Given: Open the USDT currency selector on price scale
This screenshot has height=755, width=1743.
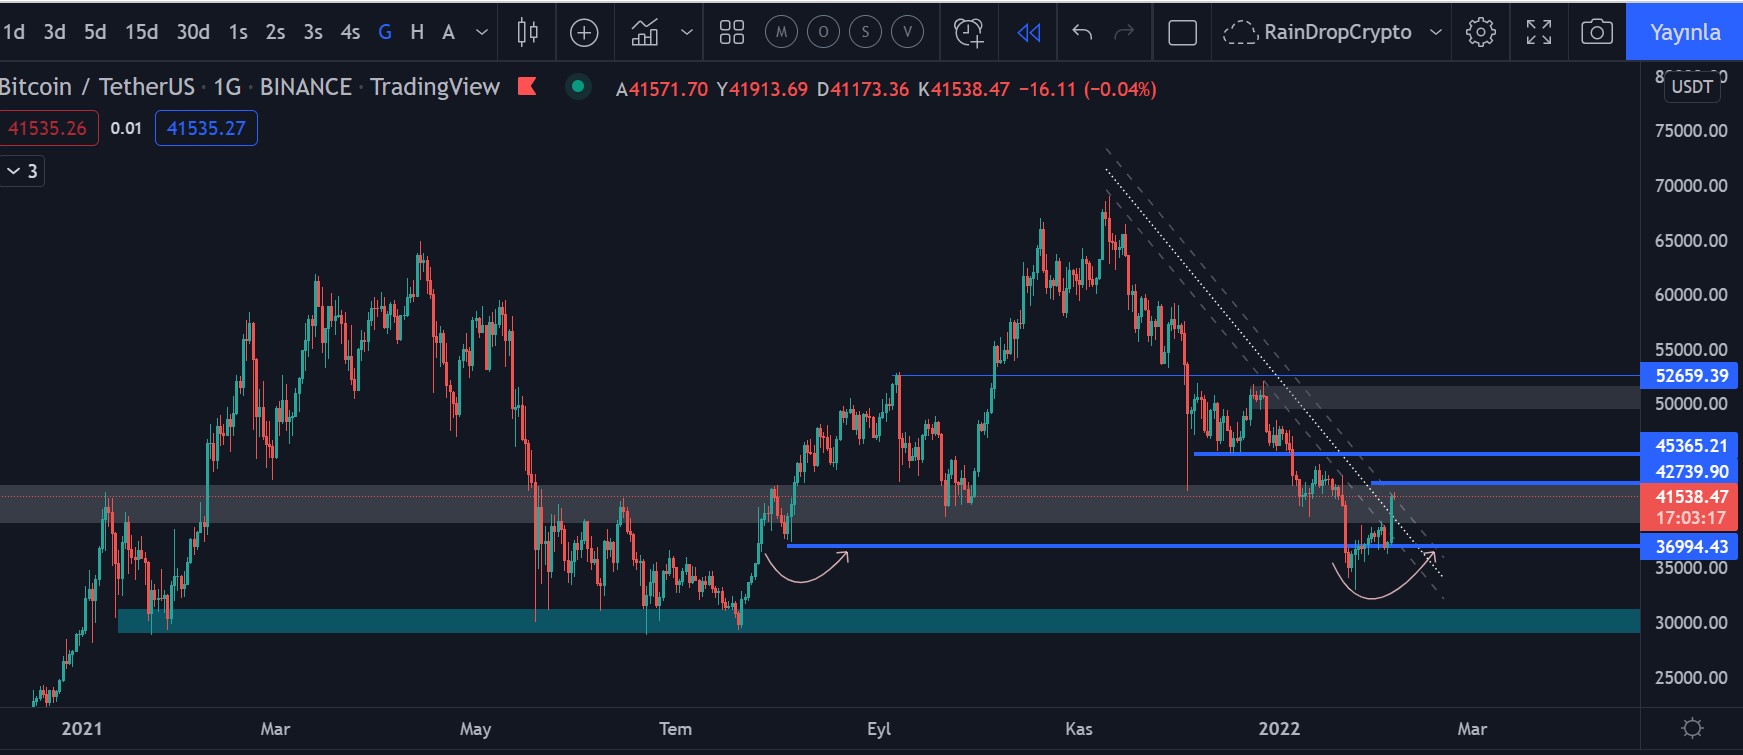Looking at the screenshot, I should click(x=1692, y=87).
